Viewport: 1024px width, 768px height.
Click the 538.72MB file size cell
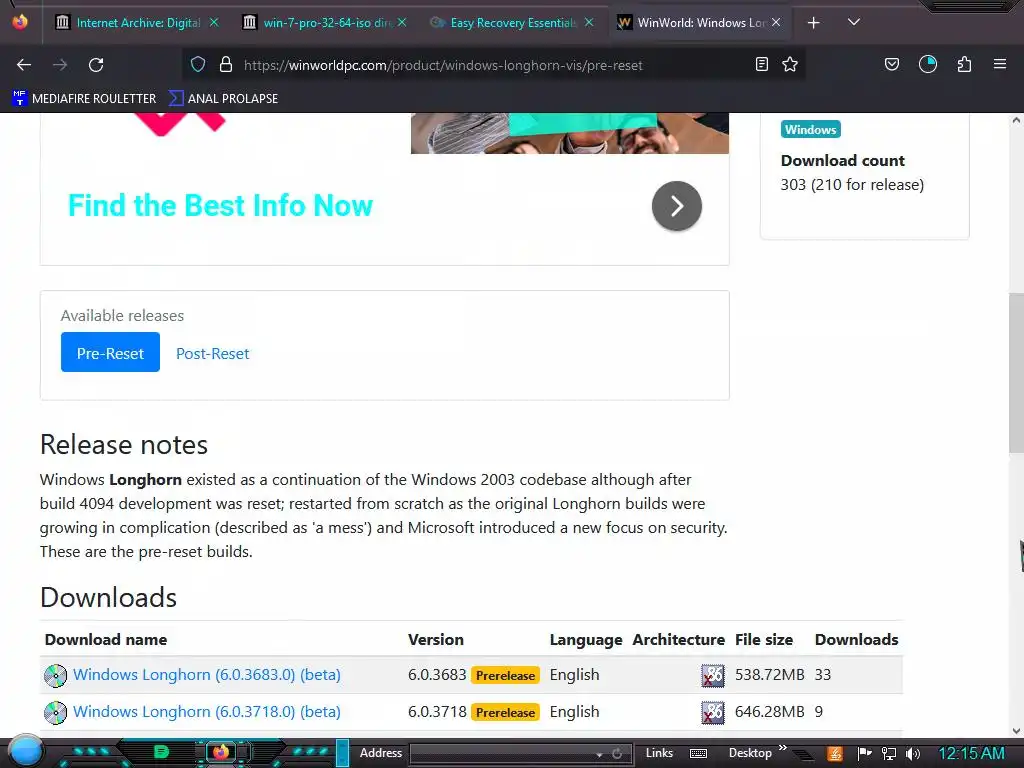click(769, 675)
